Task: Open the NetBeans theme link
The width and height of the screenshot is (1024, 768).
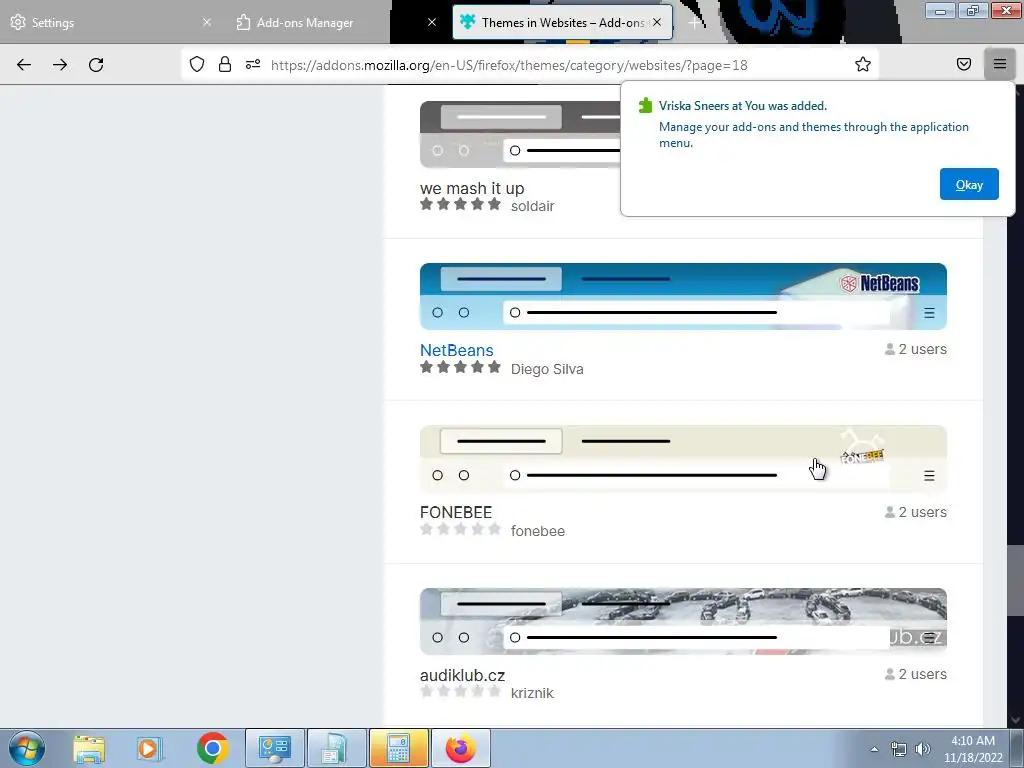Action: (x=456, y=350)
